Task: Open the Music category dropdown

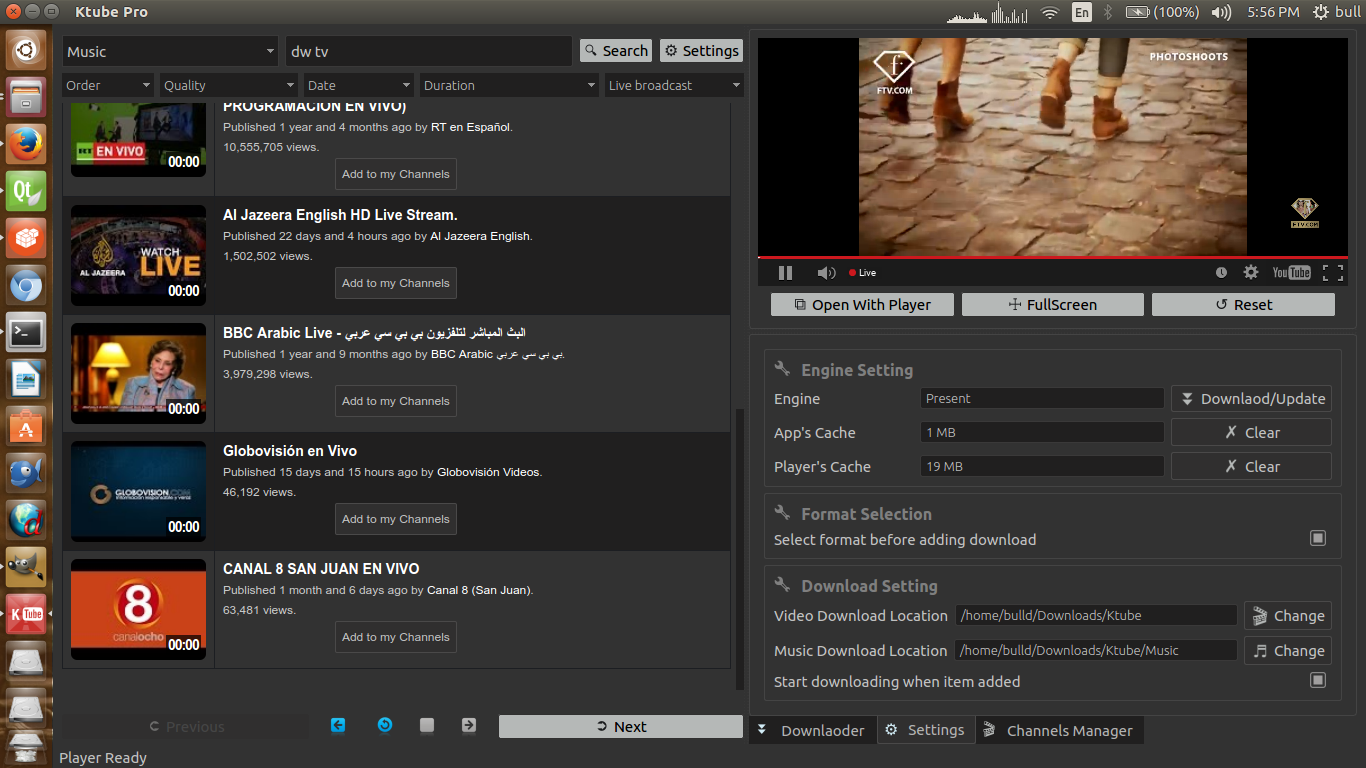Action: [x=170, y=51]
